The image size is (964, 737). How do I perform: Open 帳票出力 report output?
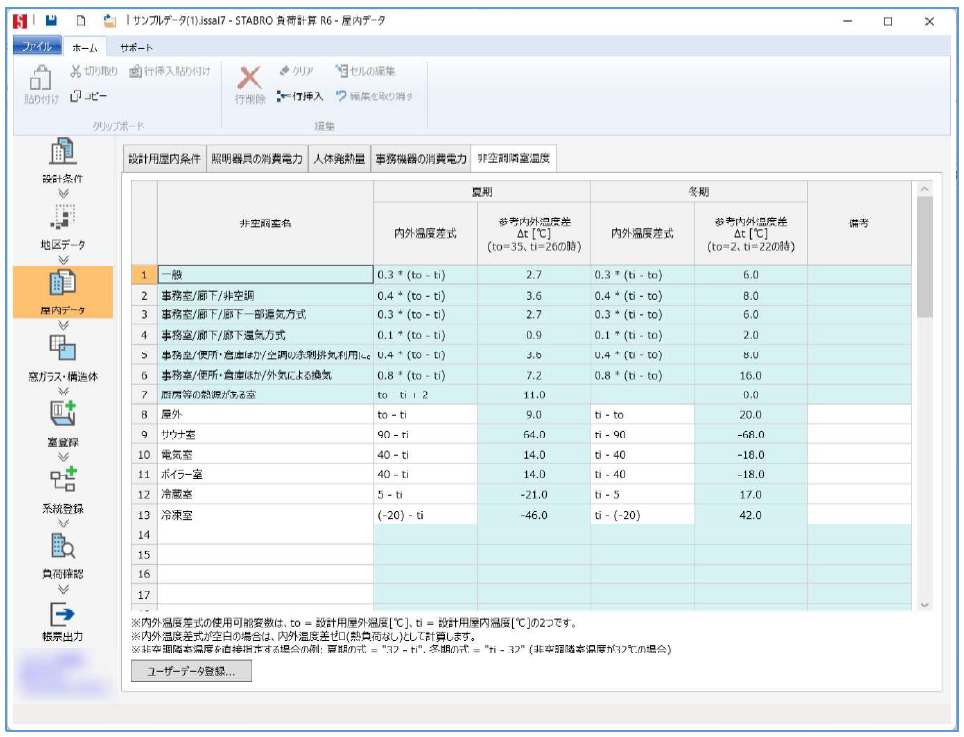[63, 616]
